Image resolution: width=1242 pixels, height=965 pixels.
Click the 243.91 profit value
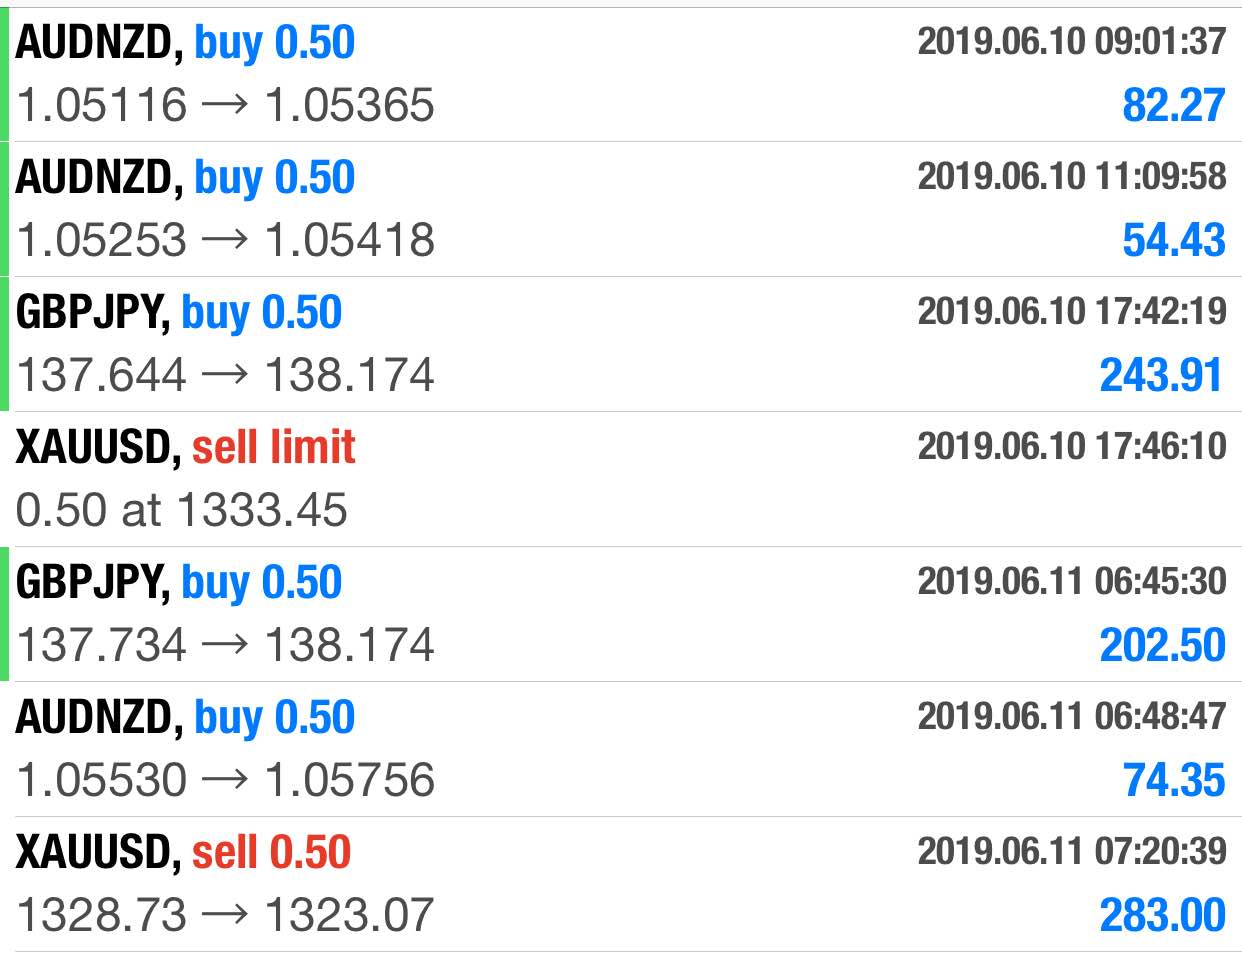coord(1162,376)
